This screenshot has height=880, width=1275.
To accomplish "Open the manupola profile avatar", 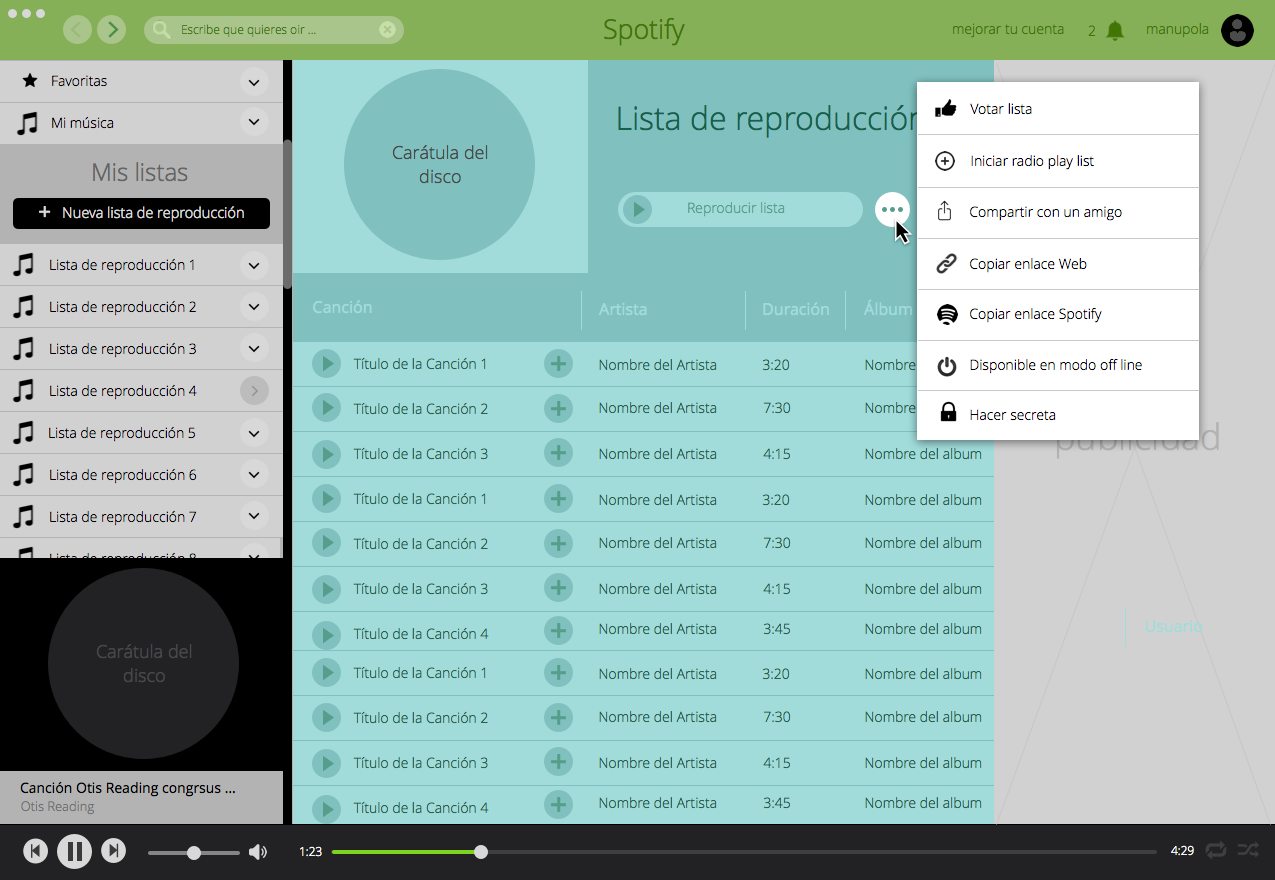I will 1238,30.
